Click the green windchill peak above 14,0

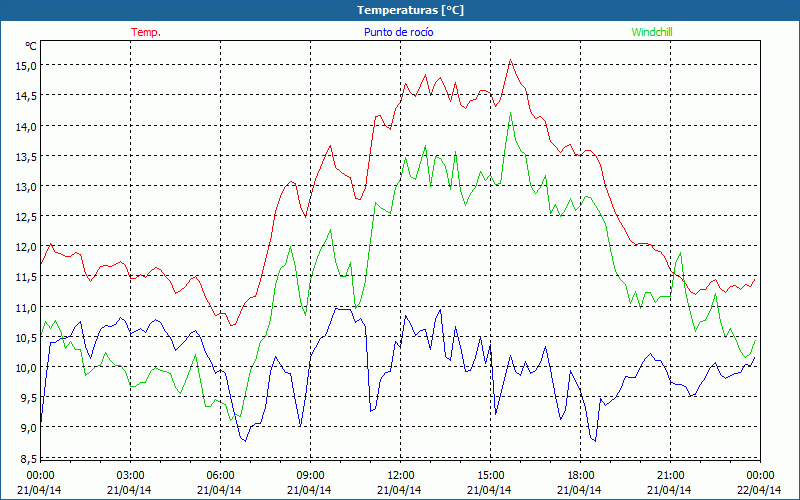pos(510,114)
